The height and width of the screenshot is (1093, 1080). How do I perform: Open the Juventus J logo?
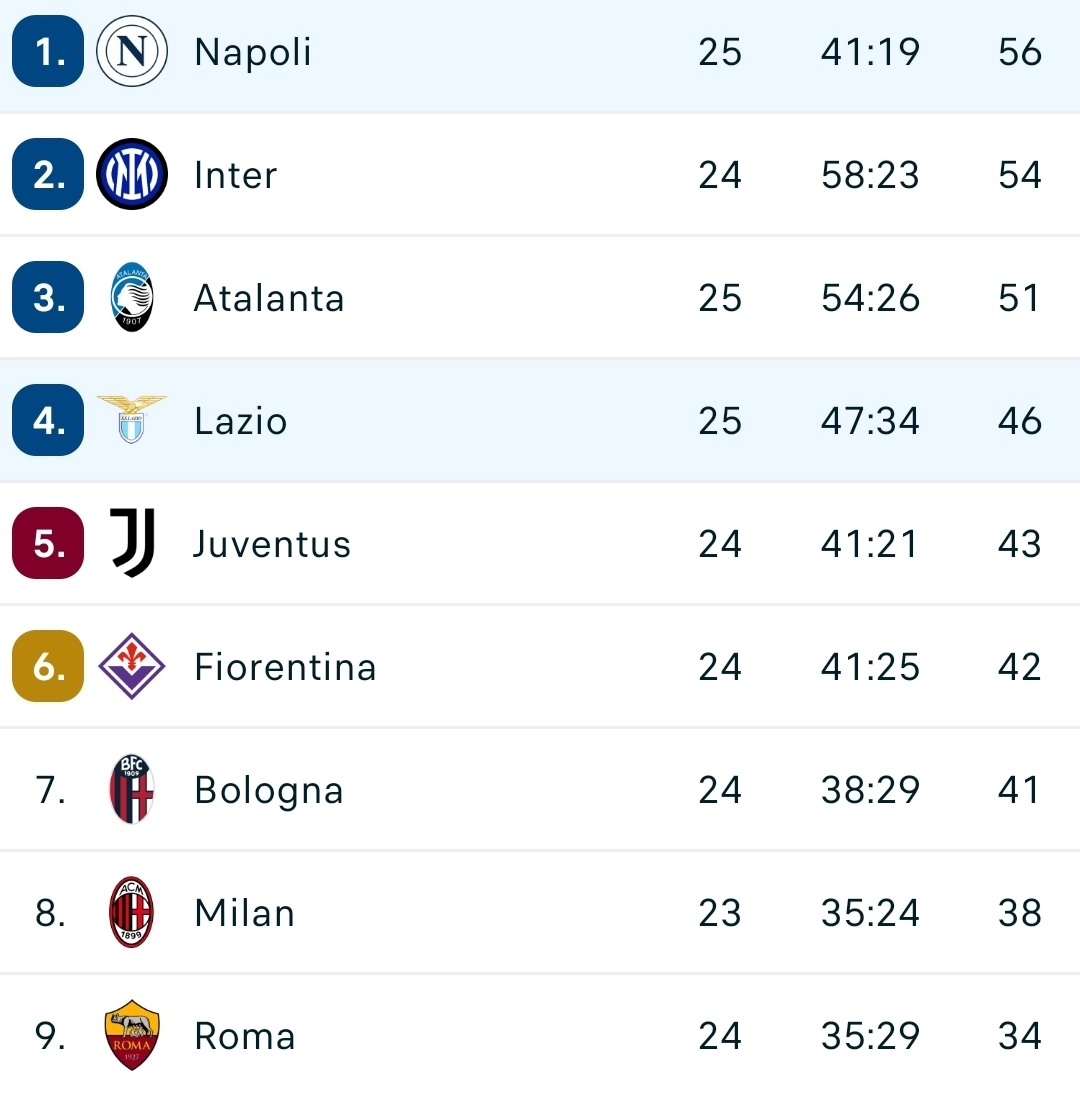(132, 543)
